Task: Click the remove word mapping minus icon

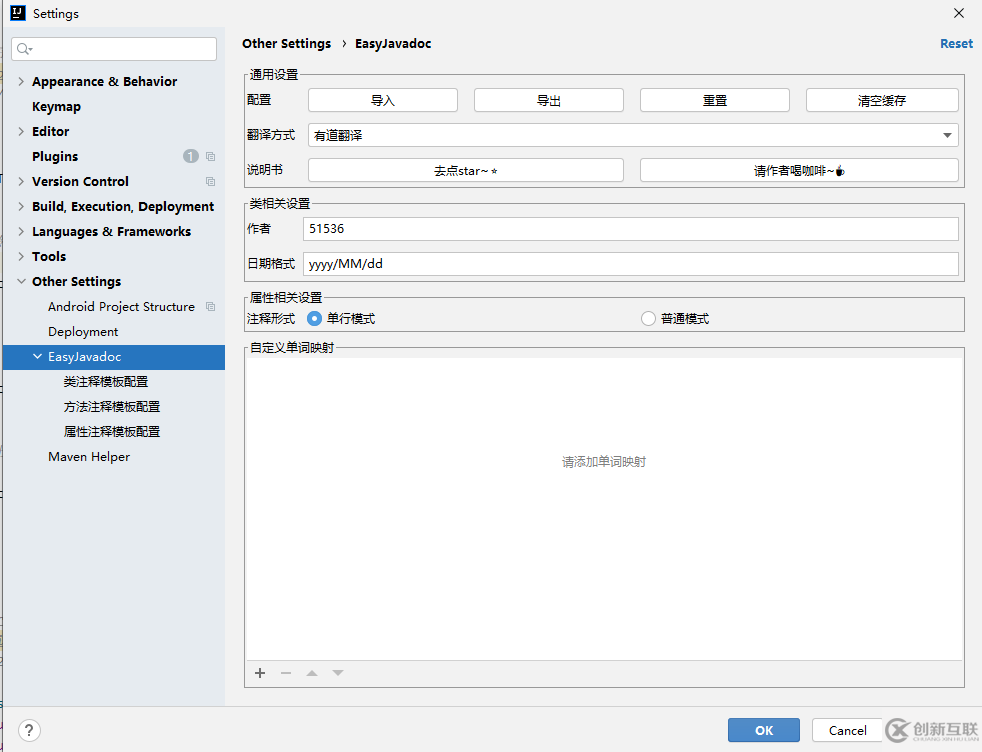Action: pos(286,673)
